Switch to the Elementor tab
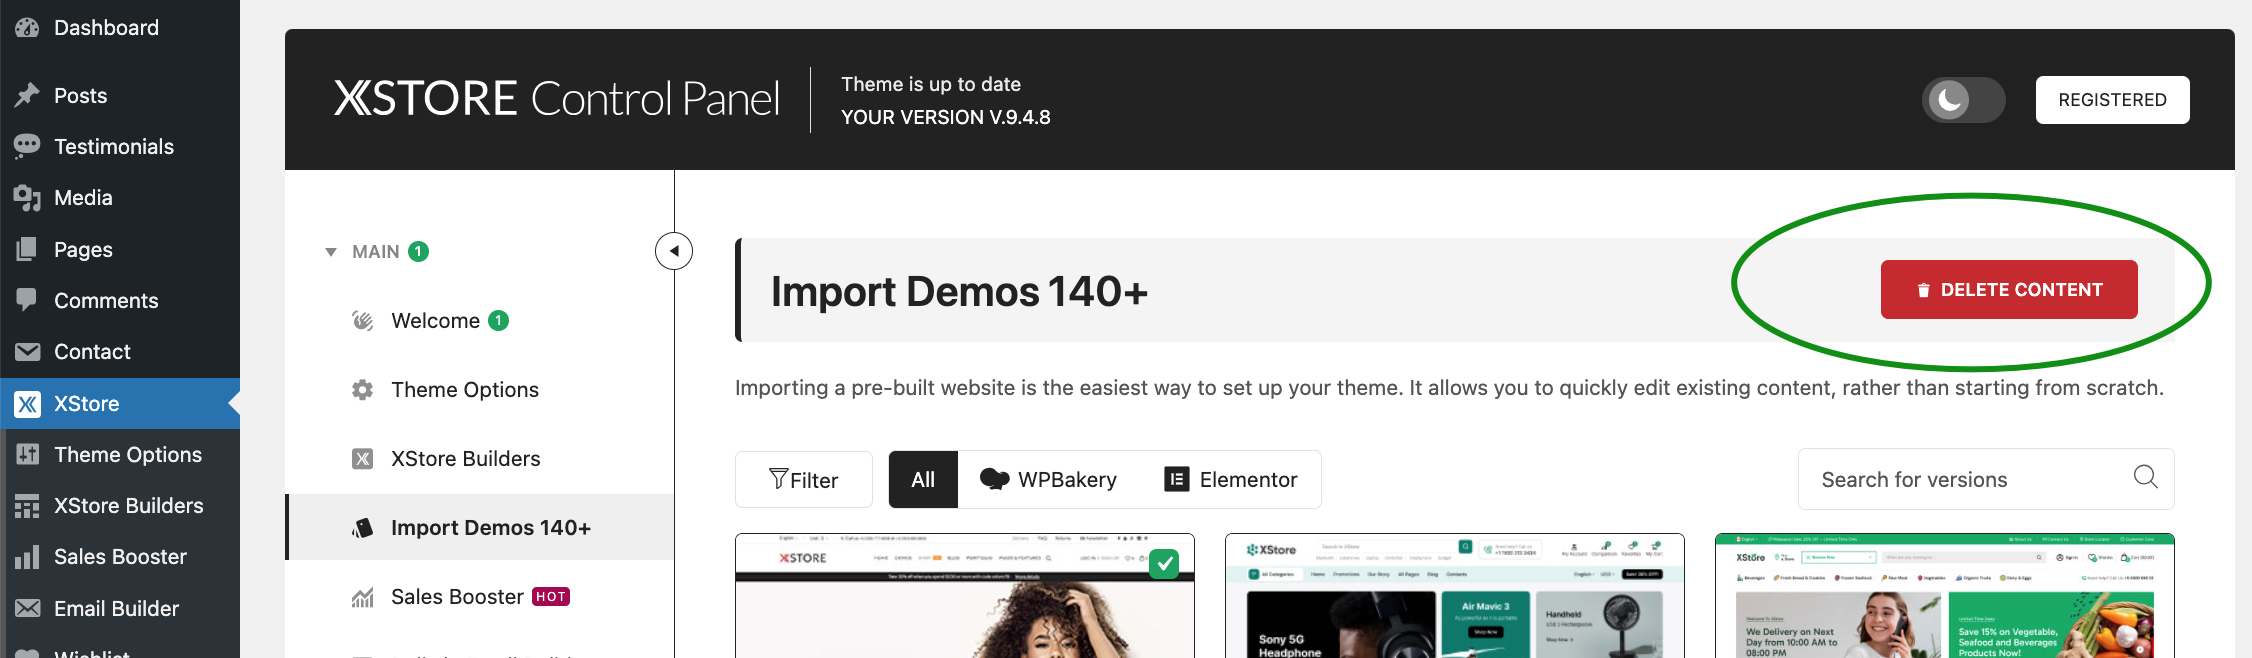 click(x=1231, y=480)
